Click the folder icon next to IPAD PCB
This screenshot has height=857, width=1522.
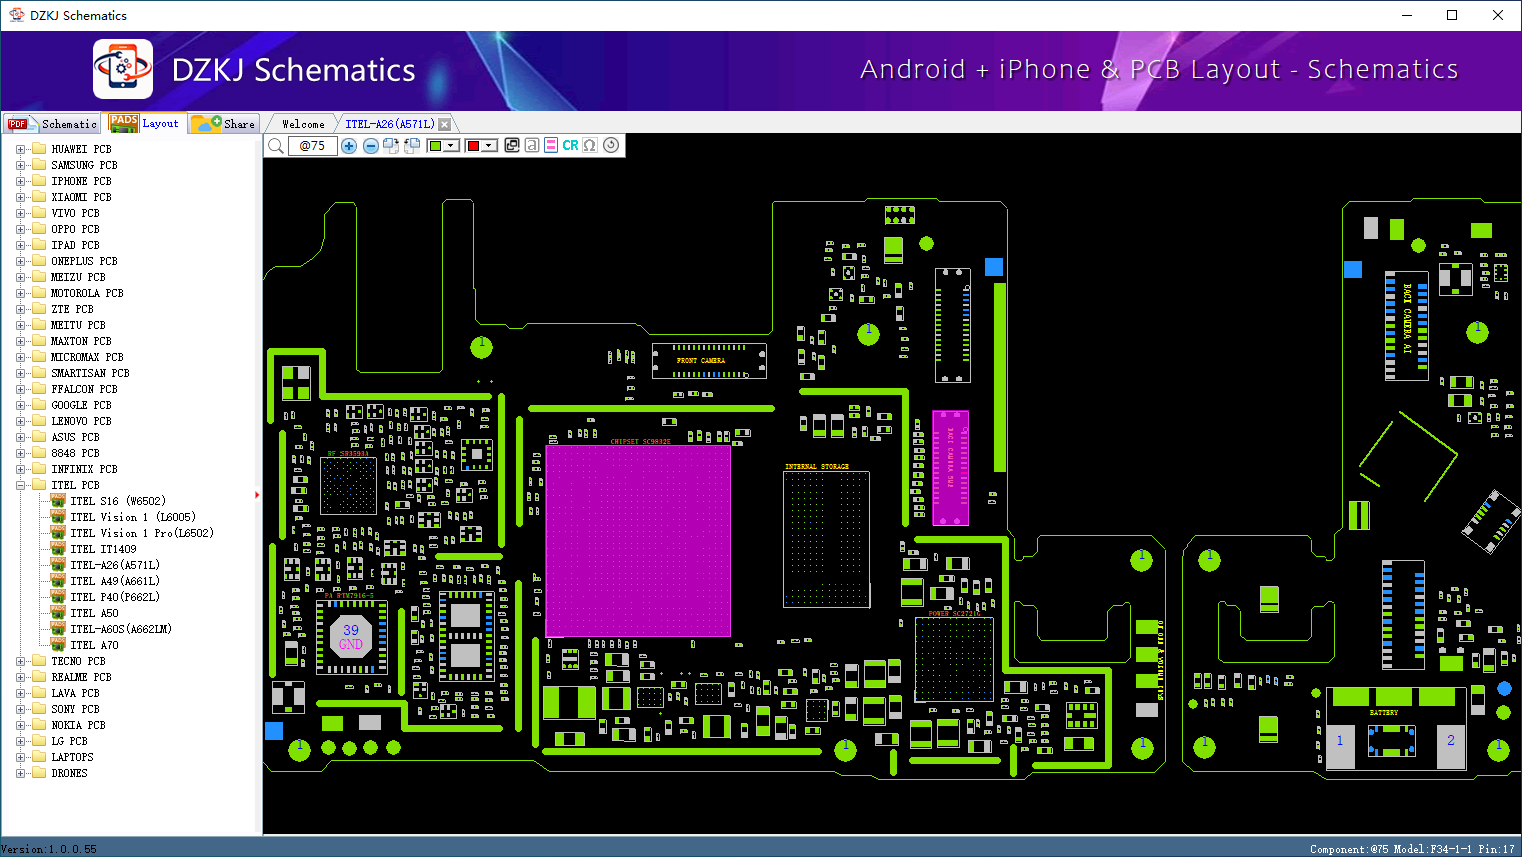[39, 245]
